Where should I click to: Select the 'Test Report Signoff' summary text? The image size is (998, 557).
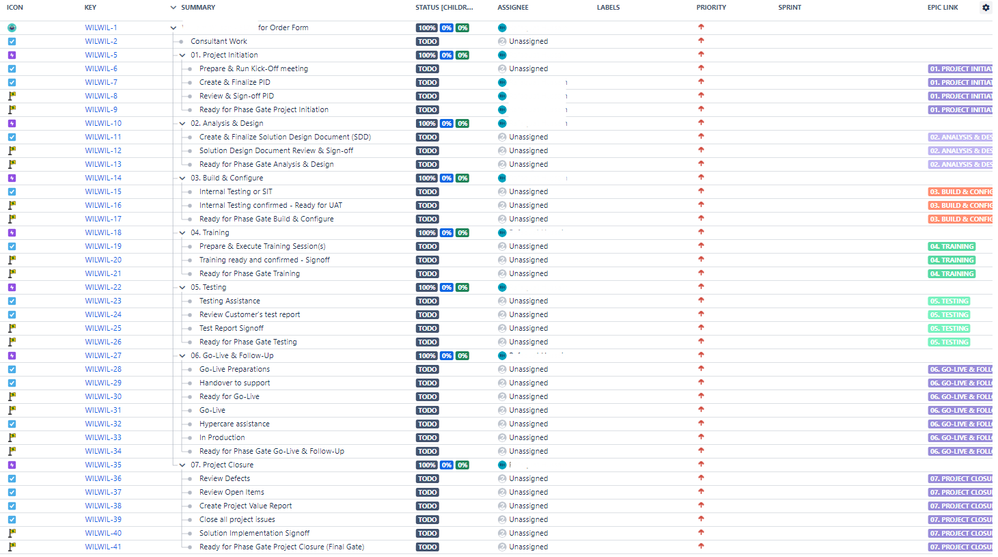(x=231, y=328)
